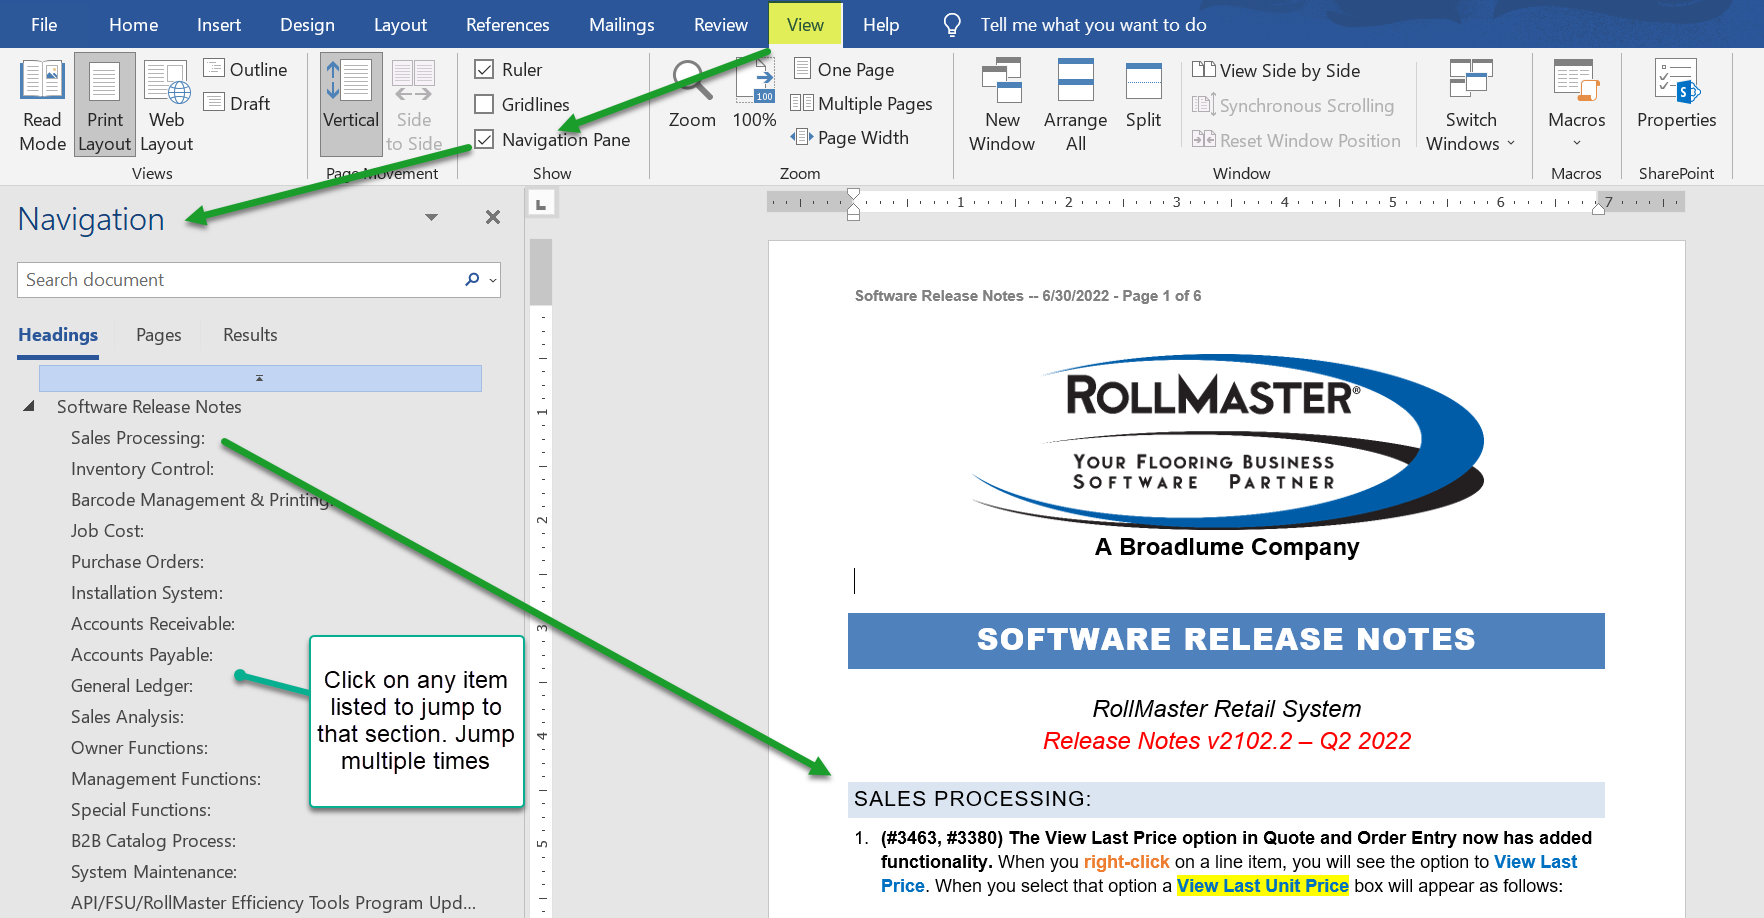Image resolution: width=1764 pixels, height=918 pixels.
Task: Open the Help ribbon tab
Action: click(x=881, y=25)
